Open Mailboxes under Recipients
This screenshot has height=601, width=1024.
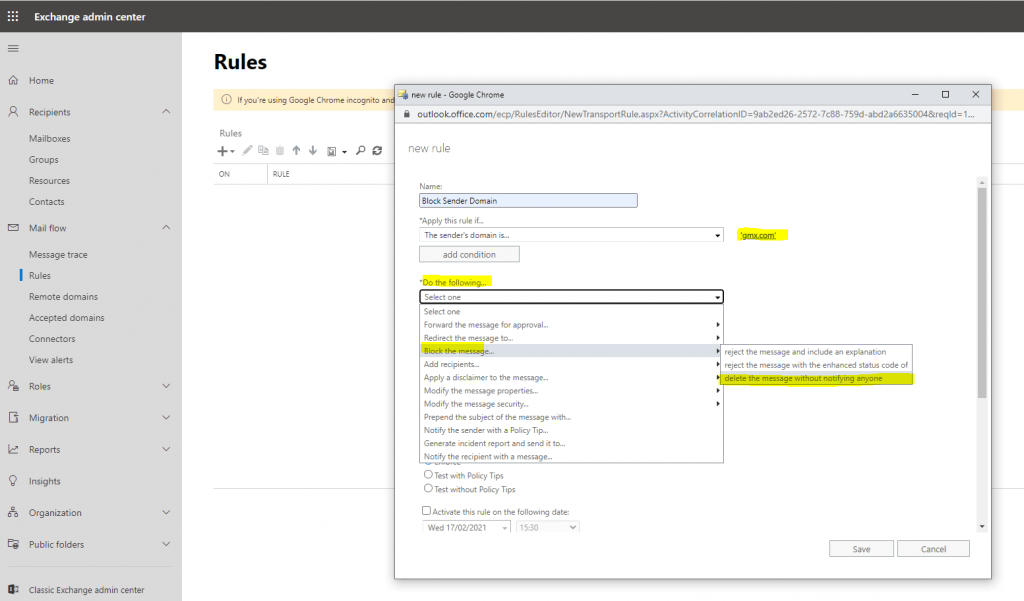[50, 138]
